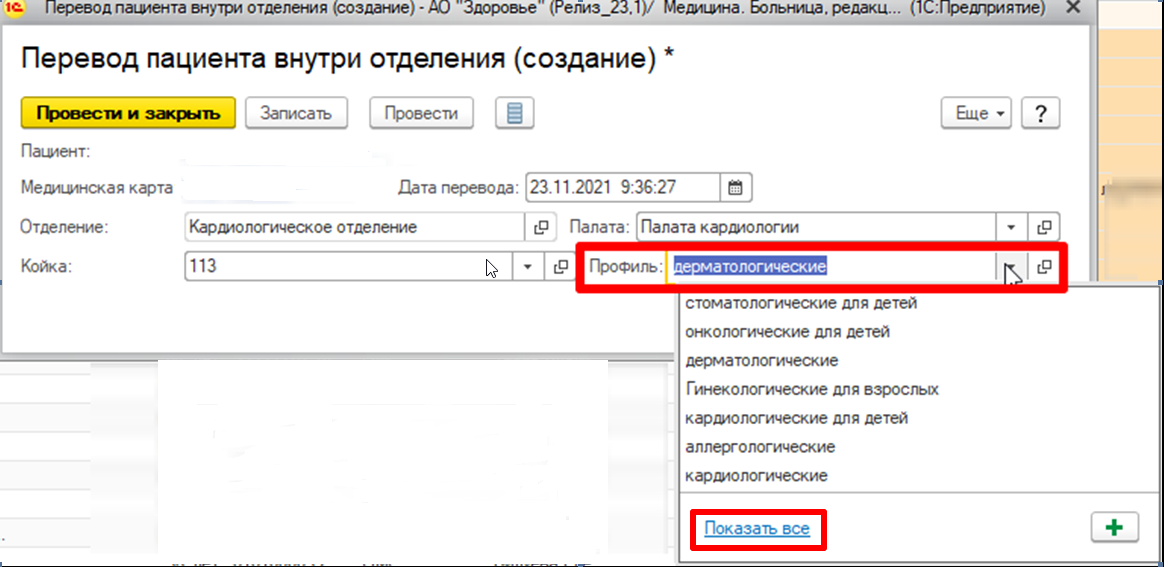Follow the Показать все link
The width and height of the screenshot is (1168, 567).
point(757,528)
